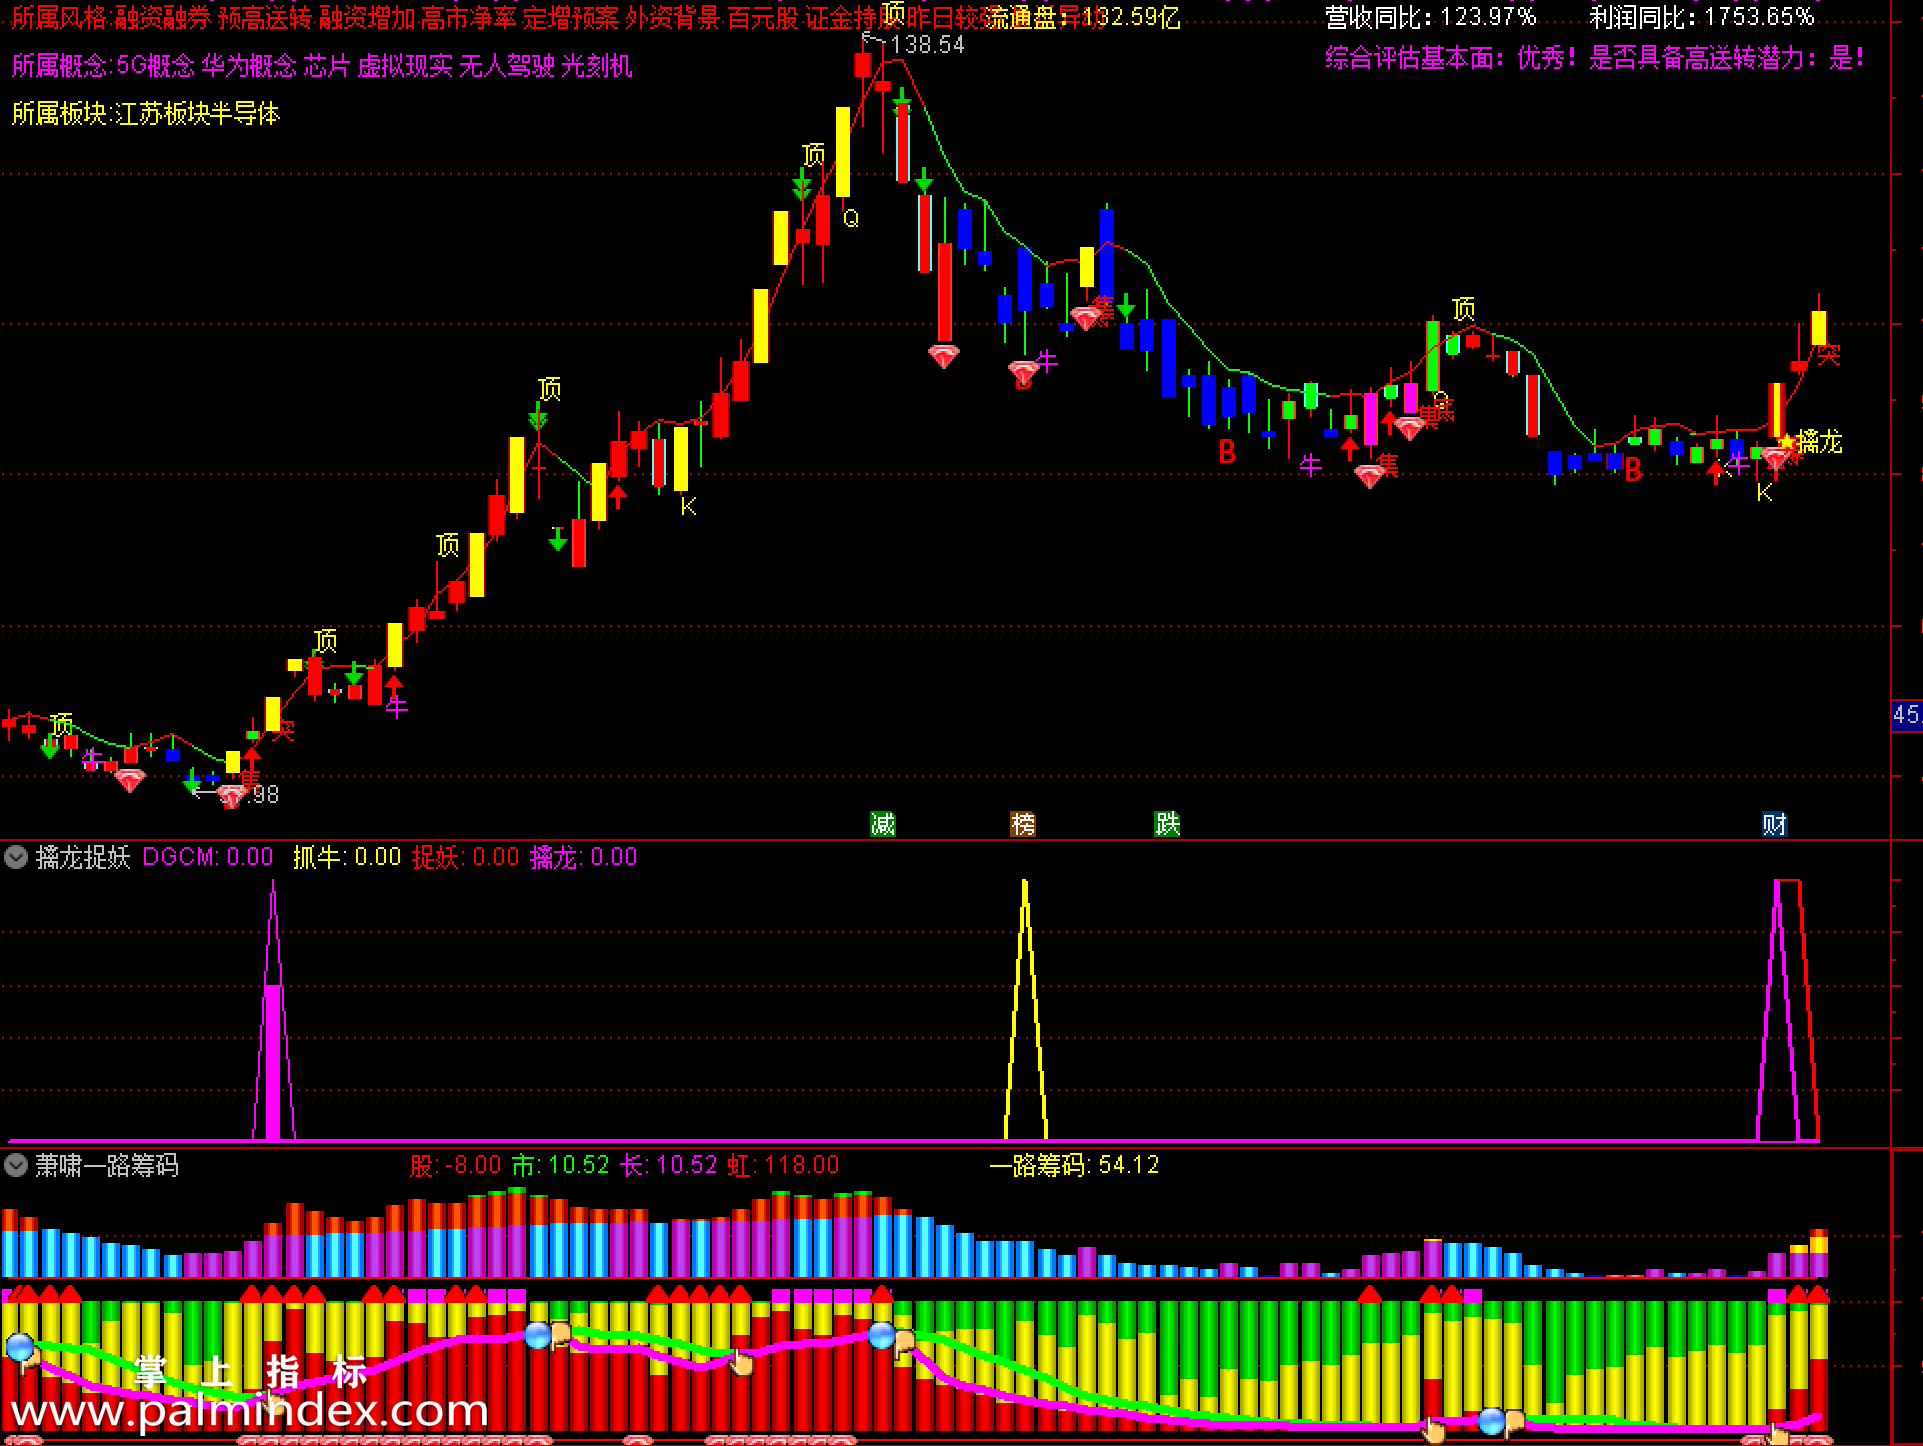This screenshot has width=1923, height=1446.
Task: Click the red diamond at the 98 low
Action: pos(232,796)
